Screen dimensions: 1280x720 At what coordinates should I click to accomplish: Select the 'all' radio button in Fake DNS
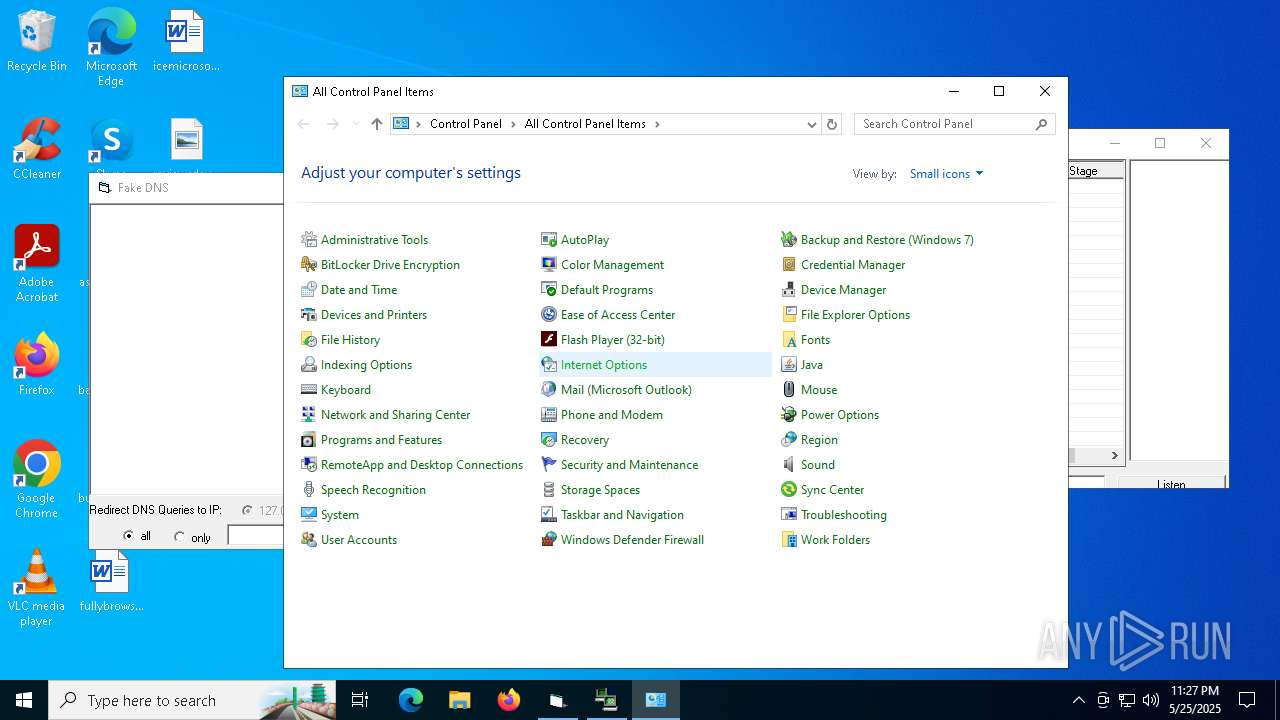pos(128,537)
